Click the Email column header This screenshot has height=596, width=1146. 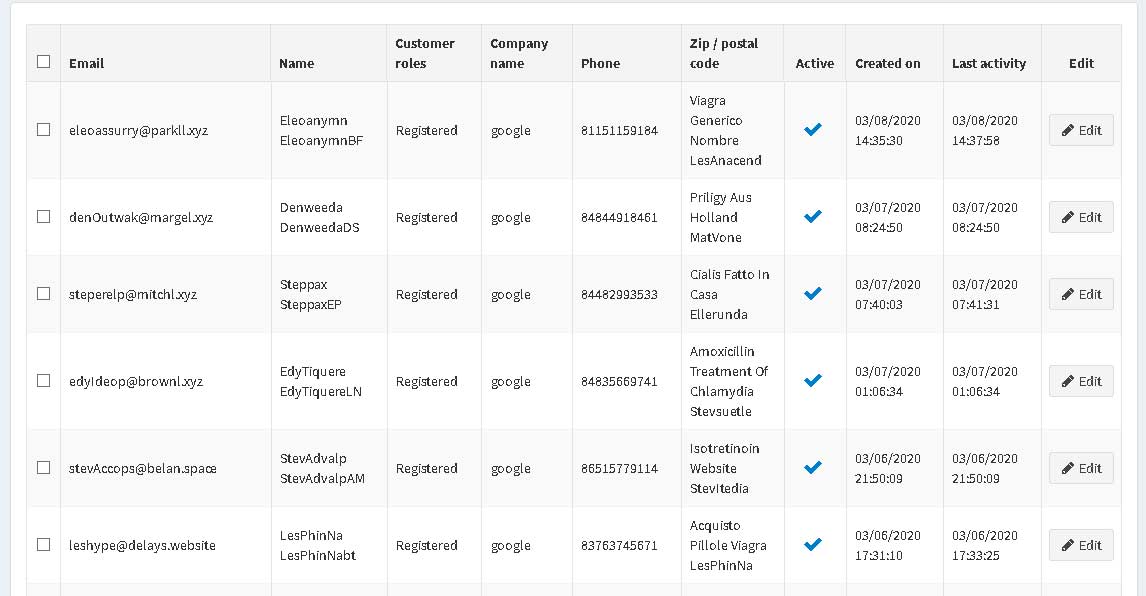click(86, 64)
